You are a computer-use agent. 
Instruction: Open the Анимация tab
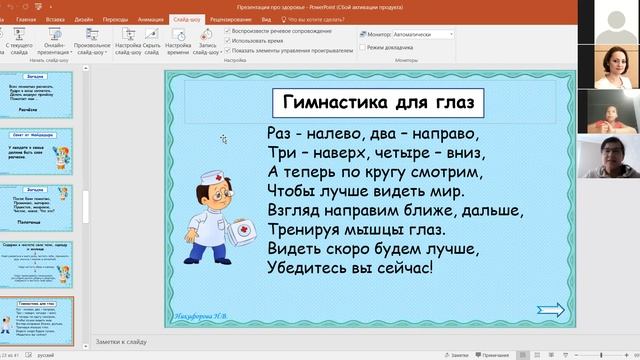(x=151, y=19)
